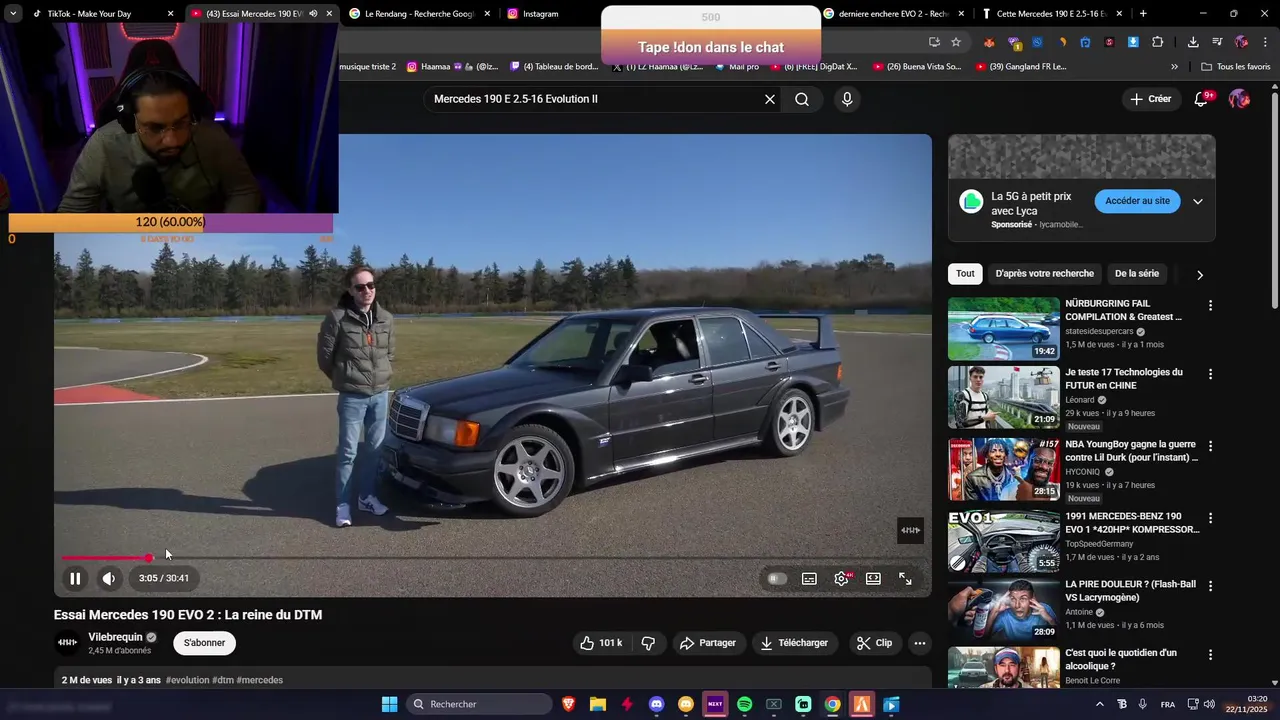
Task: Select the Tout filter chip
Action: click(965, 274)
